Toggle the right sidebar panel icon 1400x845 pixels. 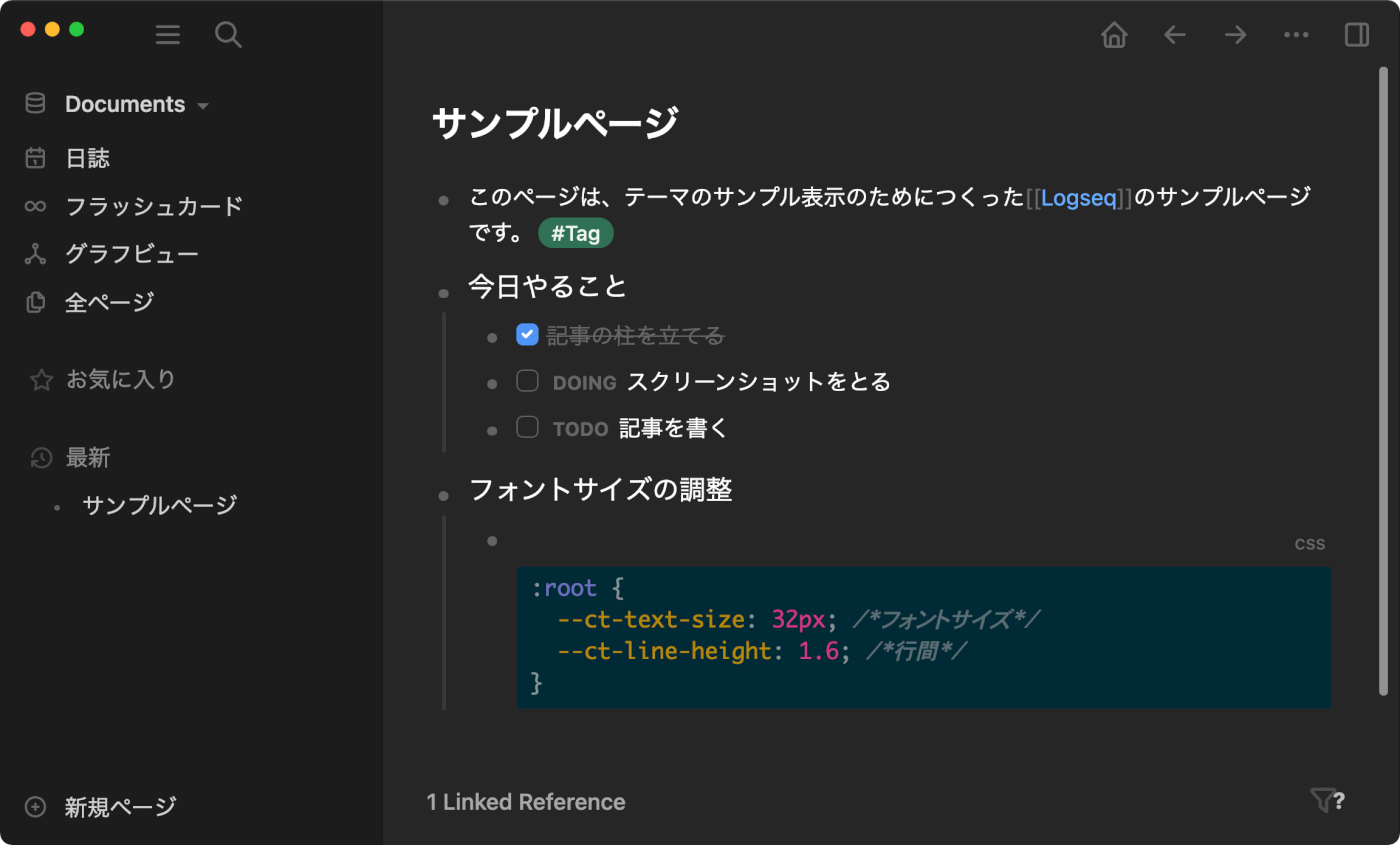point(1356,34)
